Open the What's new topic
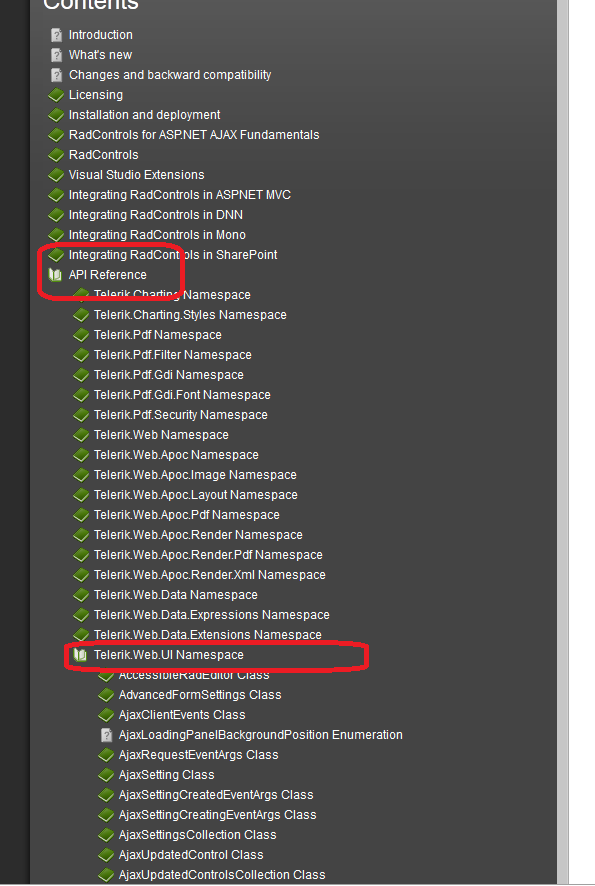The width and height of the screenshot is (595, 886). 100,55
